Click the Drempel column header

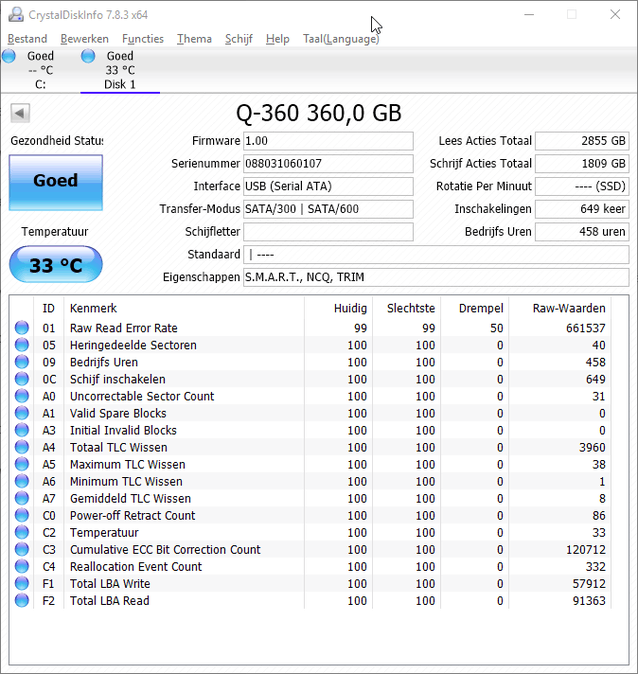(x=475, y=308)
